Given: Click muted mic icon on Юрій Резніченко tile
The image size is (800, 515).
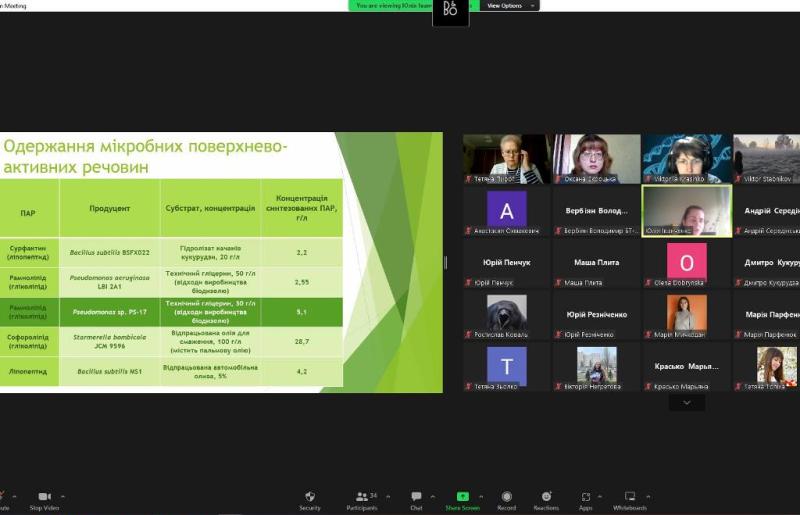Looking at the screenshot, I should click(558, 334).
